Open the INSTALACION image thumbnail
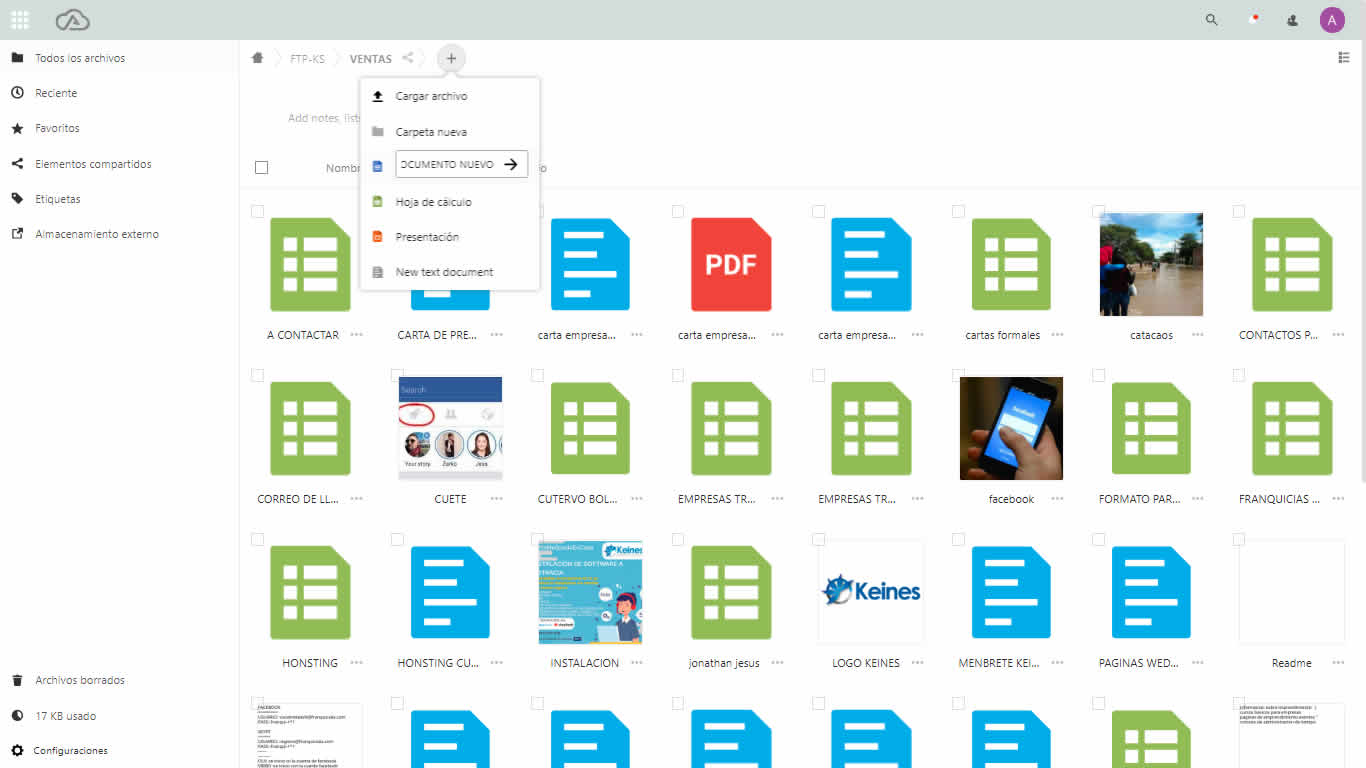 (591, 592)
